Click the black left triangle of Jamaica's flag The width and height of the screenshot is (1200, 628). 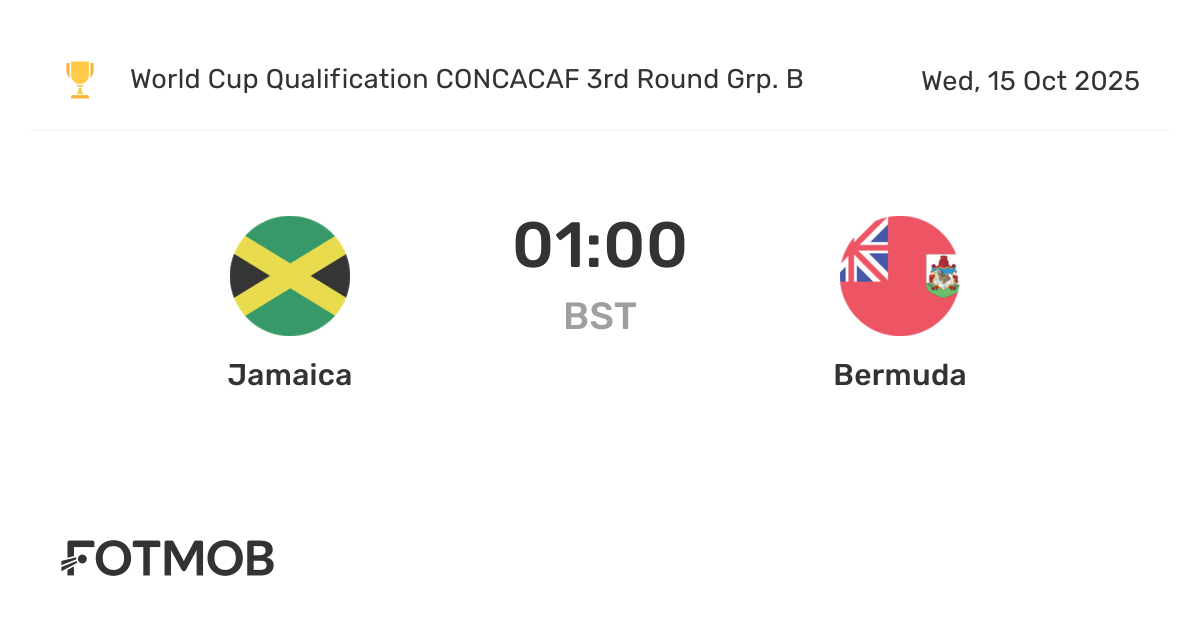coord(245,276)
